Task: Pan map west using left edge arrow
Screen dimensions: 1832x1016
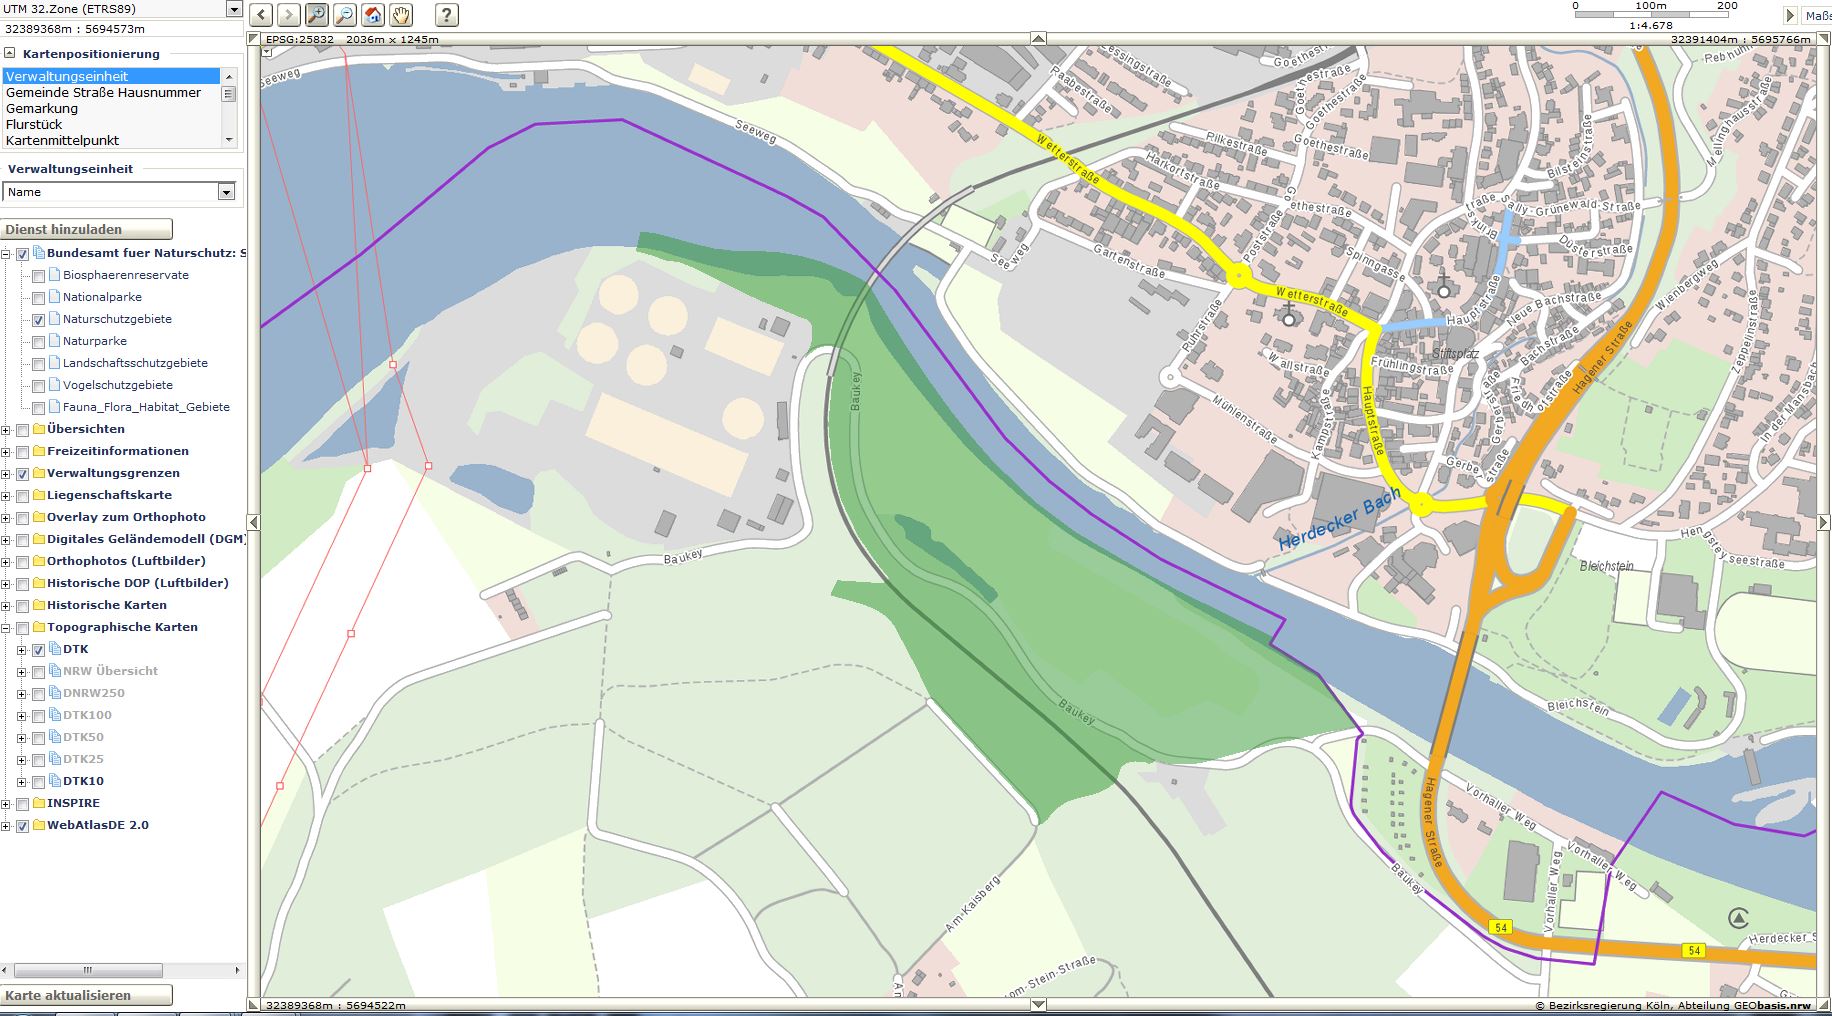Action: click(x=254, y=522)
